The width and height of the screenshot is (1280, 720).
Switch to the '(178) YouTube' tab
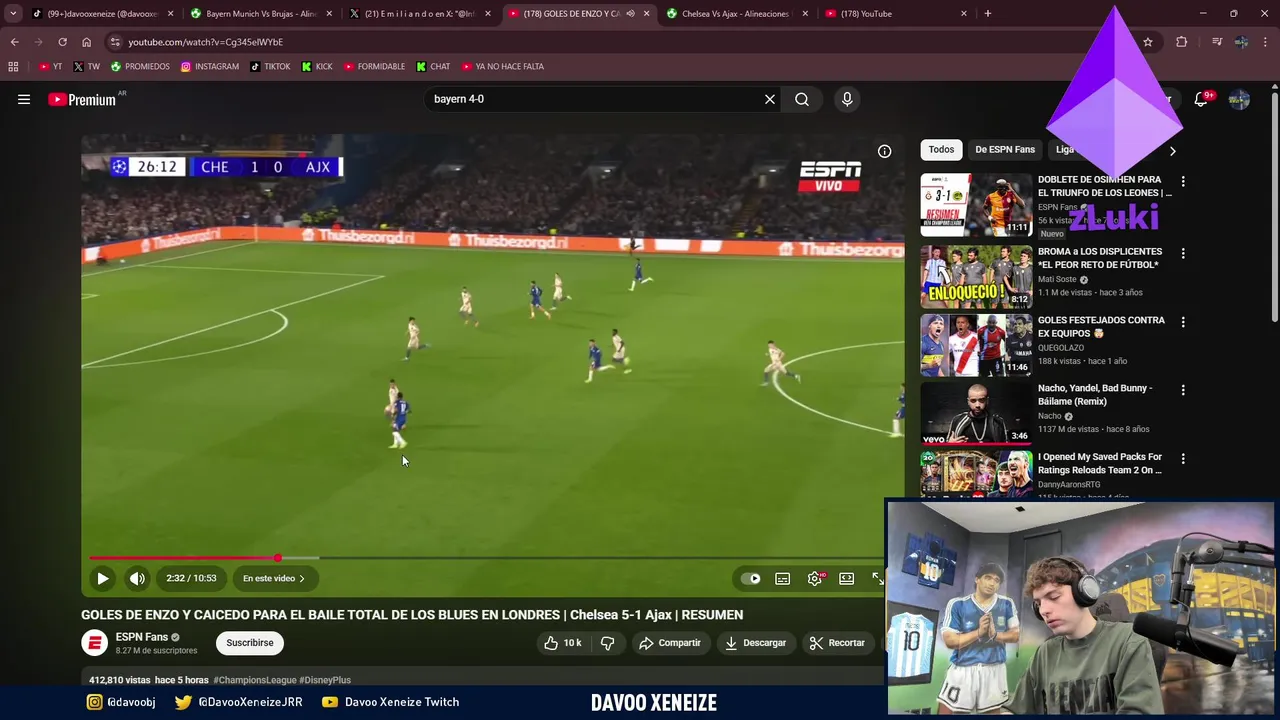pos(895,14)
